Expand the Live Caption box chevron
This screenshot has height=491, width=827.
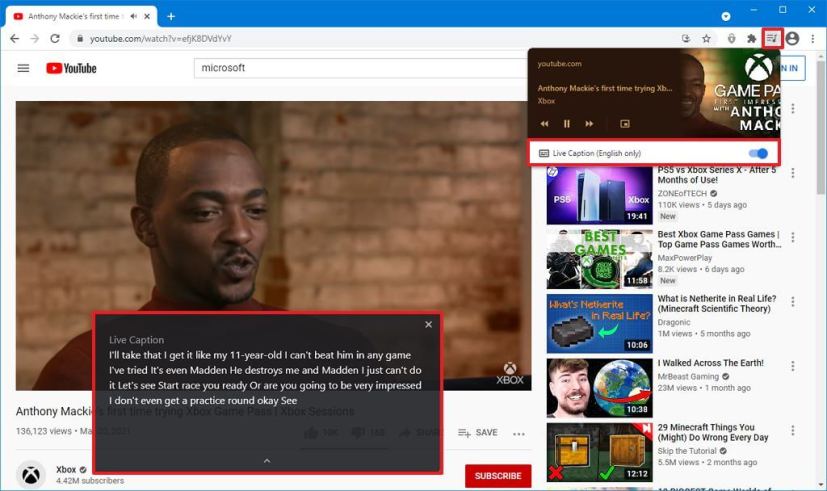tap(267, 461)
